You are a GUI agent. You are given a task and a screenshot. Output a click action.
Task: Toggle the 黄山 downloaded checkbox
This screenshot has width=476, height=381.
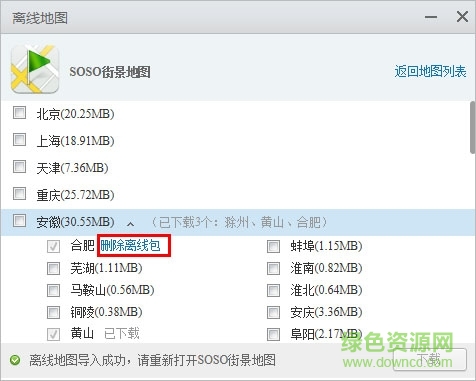[53, 334]
